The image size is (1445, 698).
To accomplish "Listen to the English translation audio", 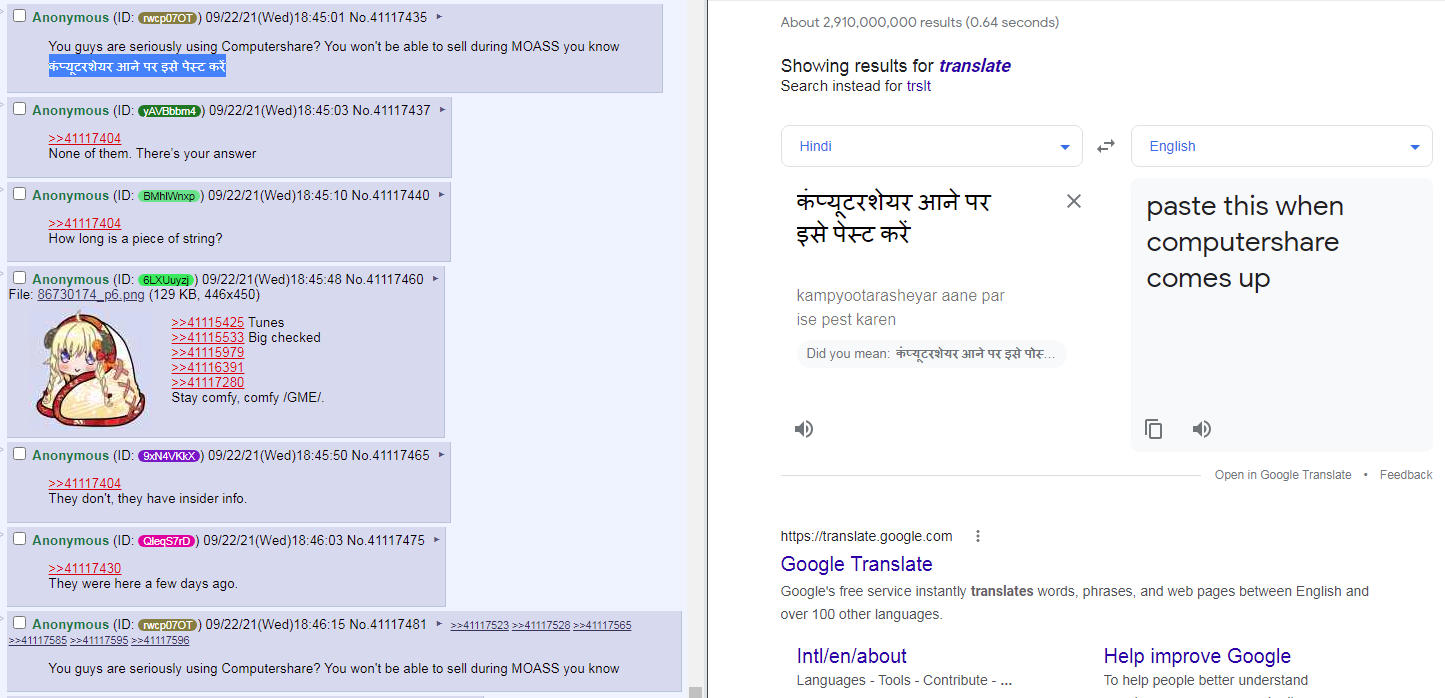I will pos(1202,429).
